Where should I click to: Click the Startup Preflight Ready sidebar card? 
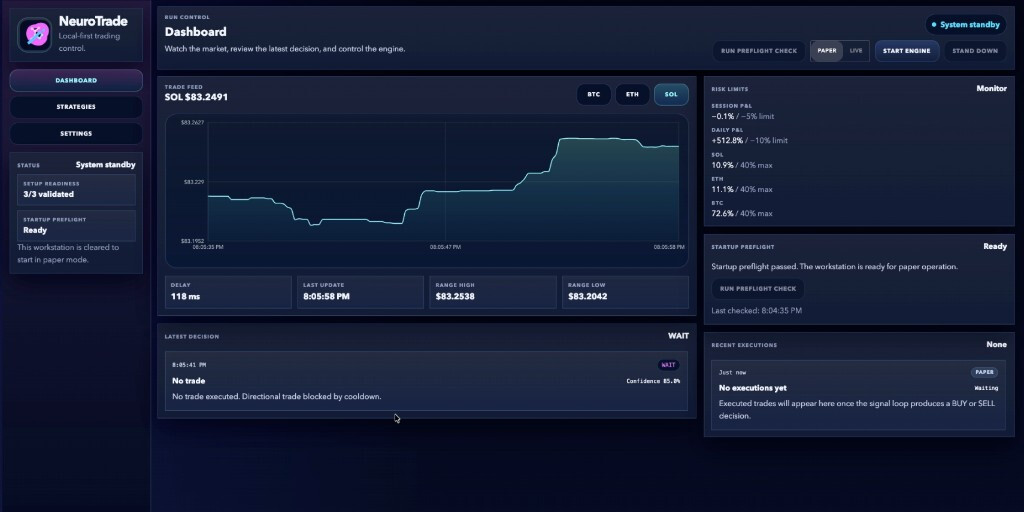click(76, 226)
